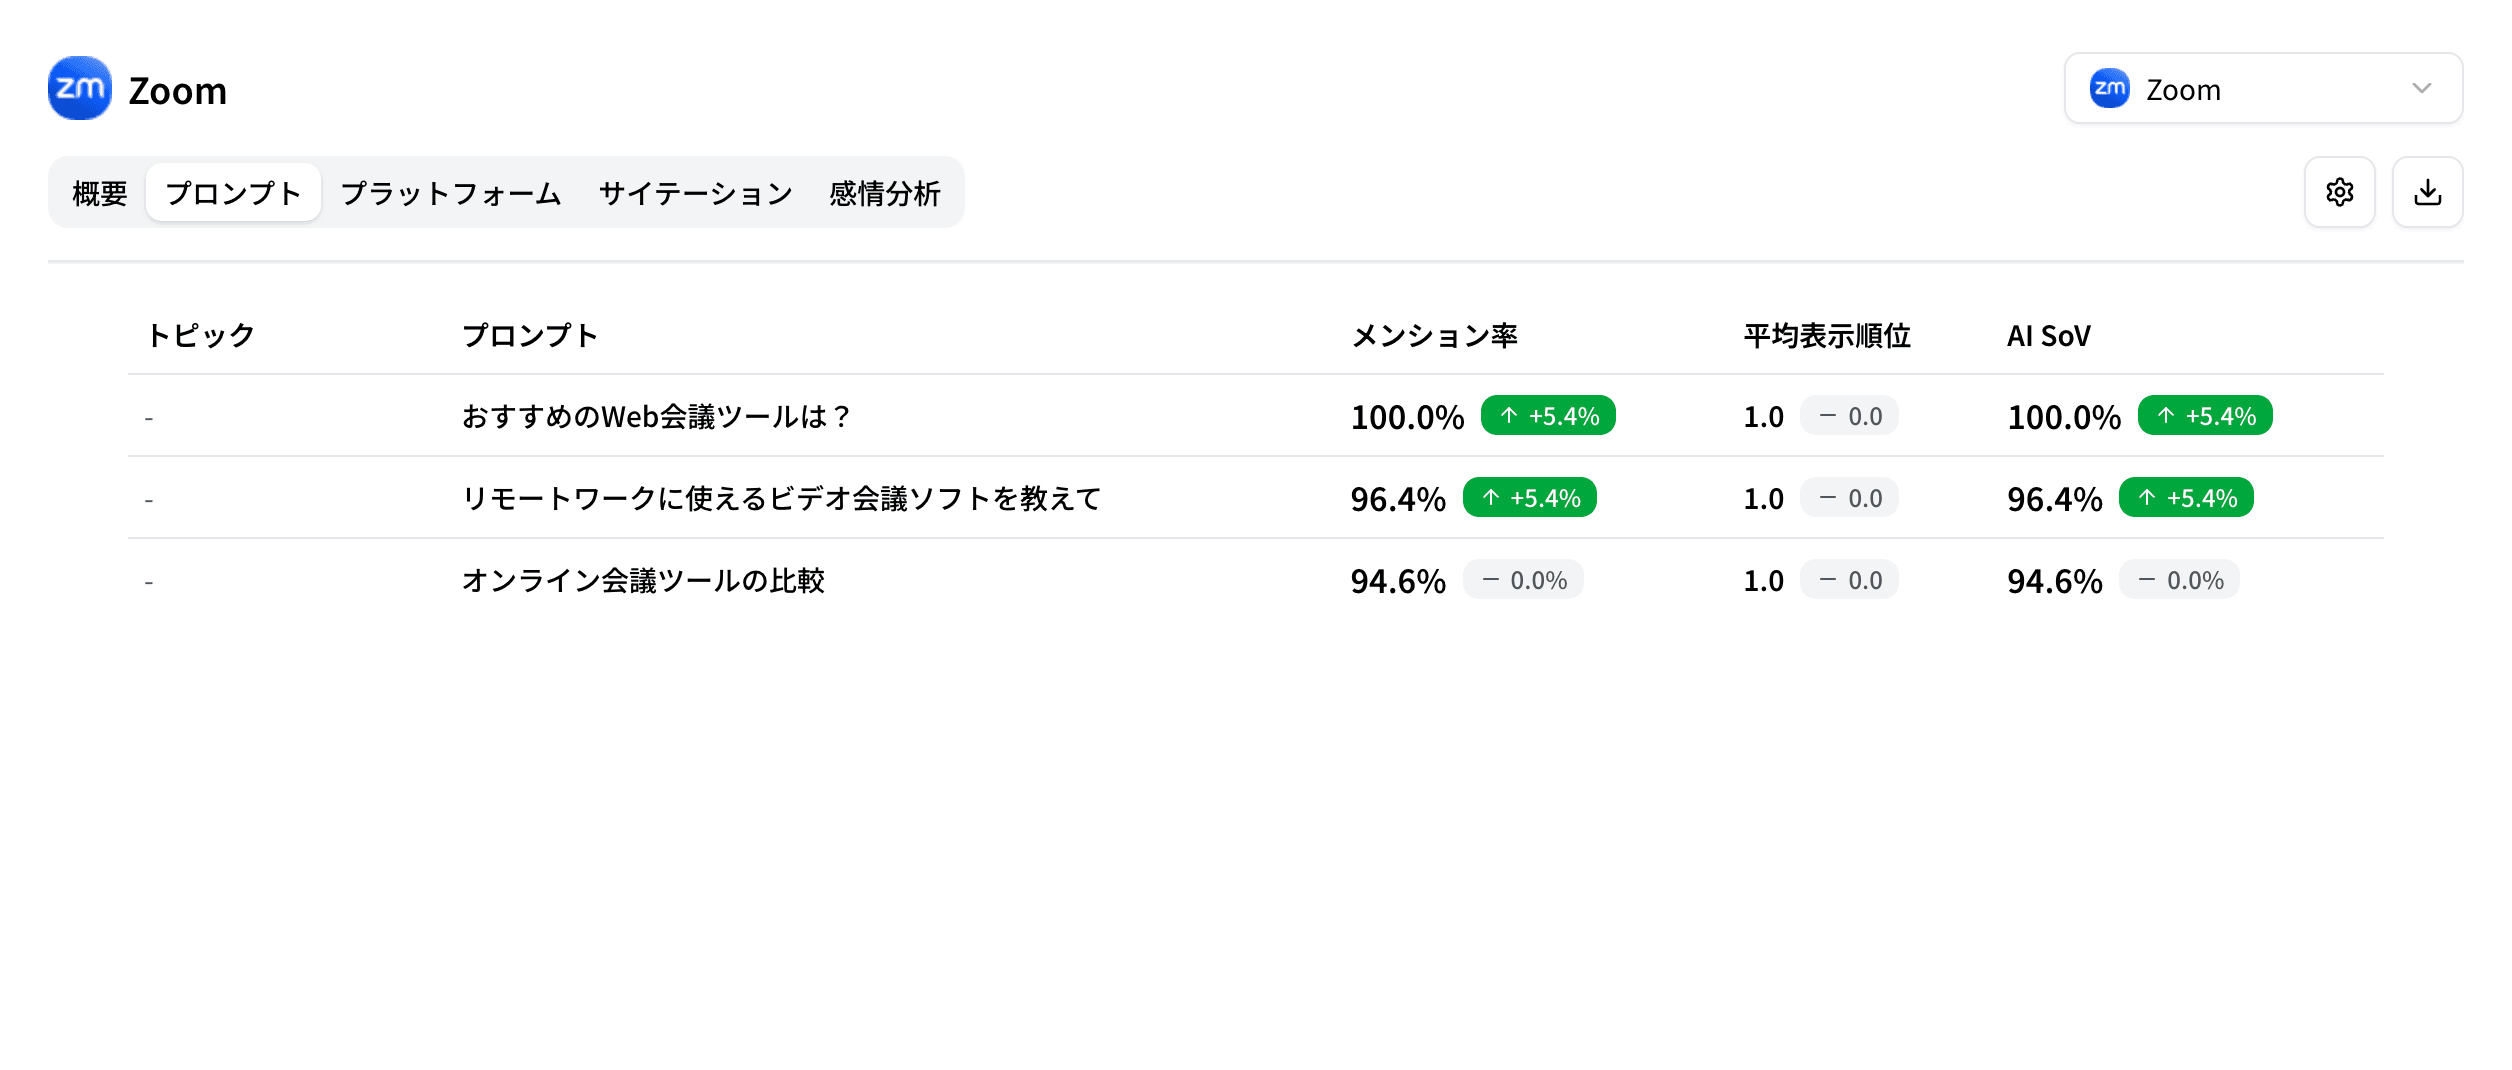Click the Zoom brand logo icon

click(x=78, y=89)
